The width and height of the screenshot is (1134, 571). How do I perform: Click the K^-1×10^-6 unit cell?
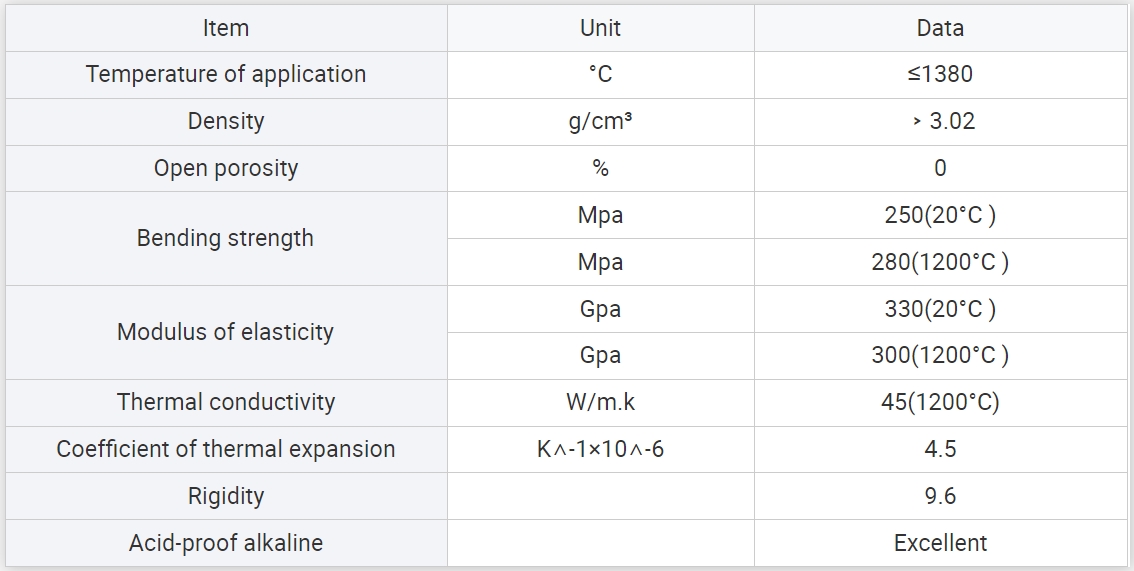(x=600, y=450)
